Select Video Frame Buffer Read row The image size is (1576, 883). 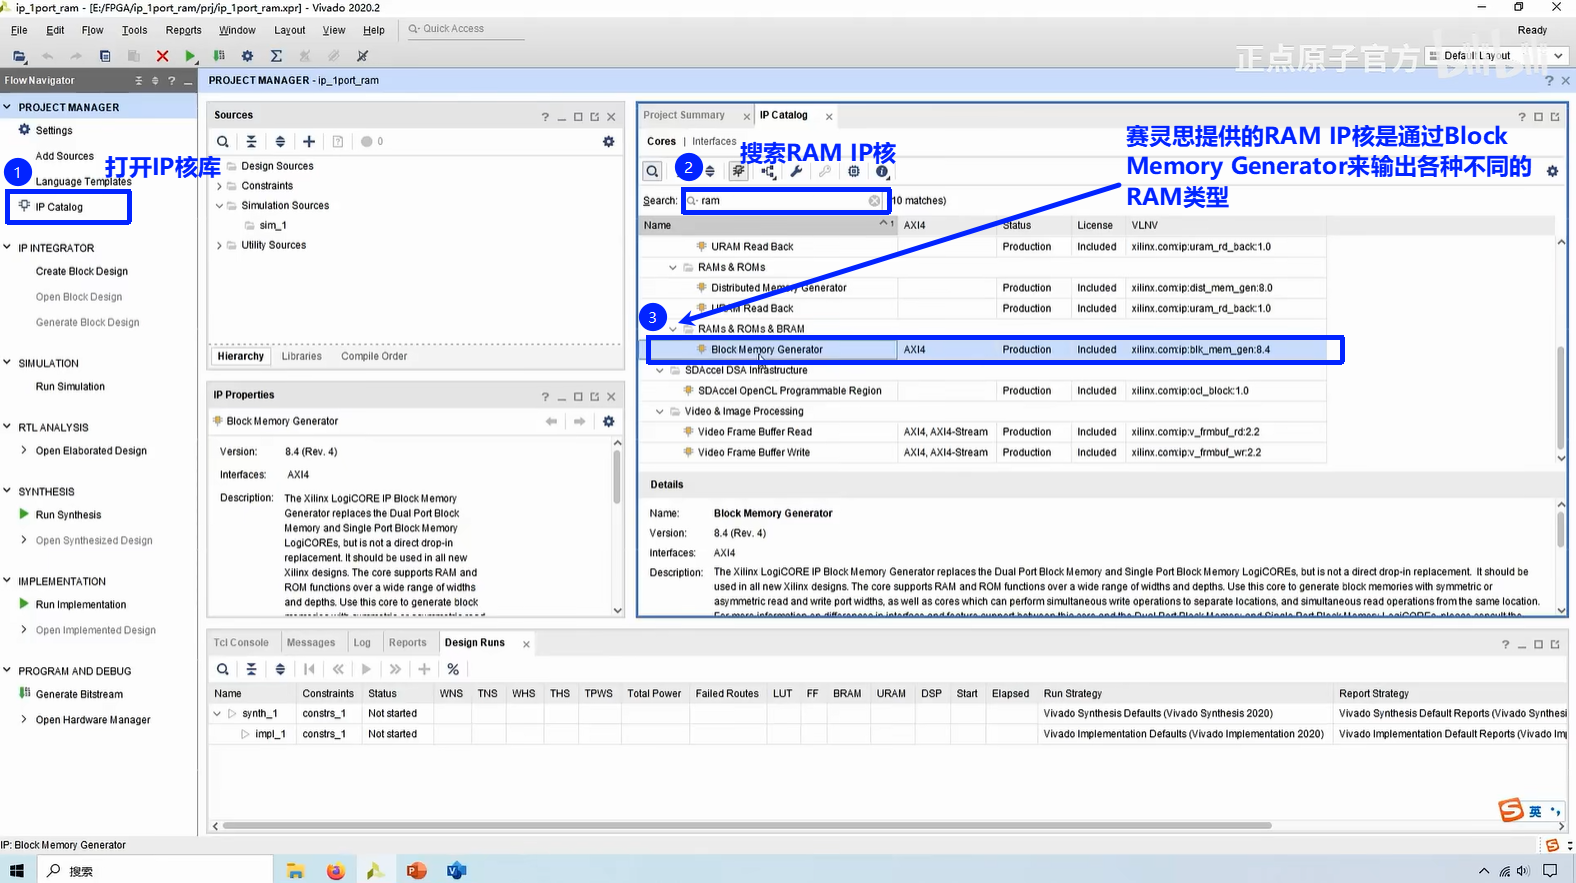tap(983, 432)
